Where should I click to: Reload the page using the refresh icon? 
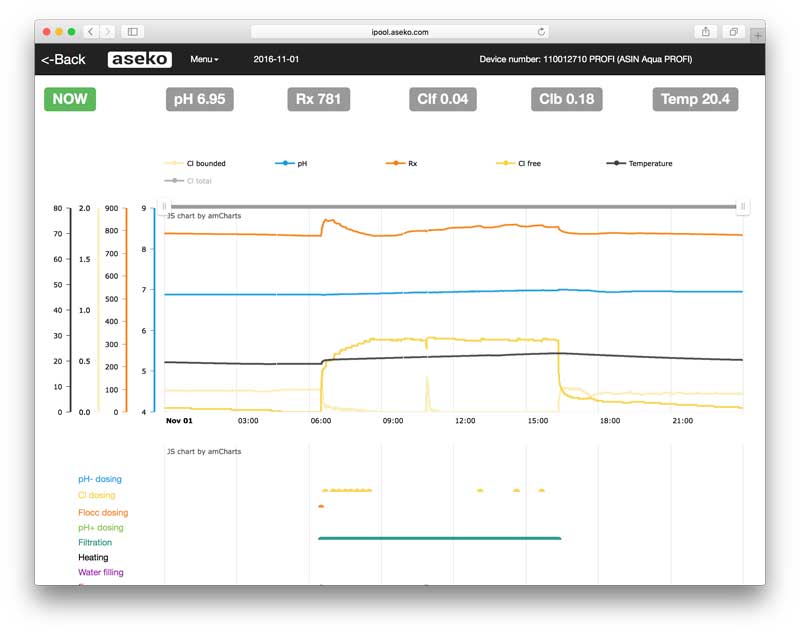541,31
